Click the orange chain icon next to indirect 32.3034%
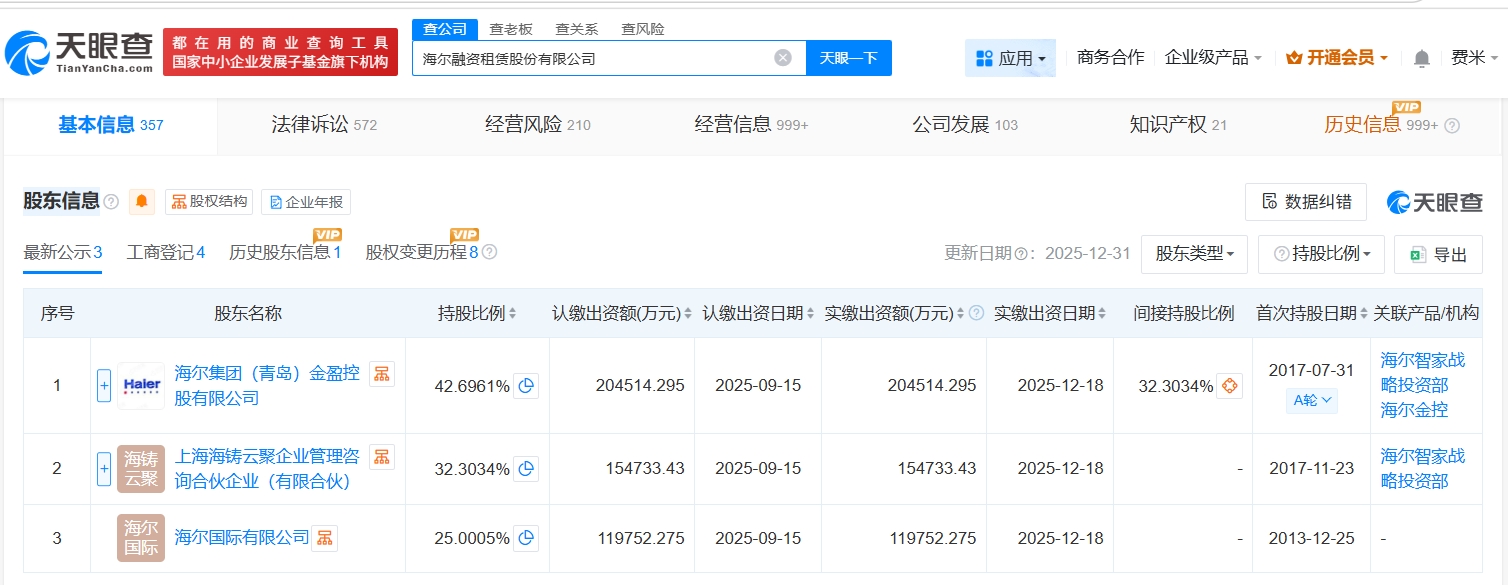Image resolution: width=1508 pixels, height=585 pixels. pos(1230,386)
